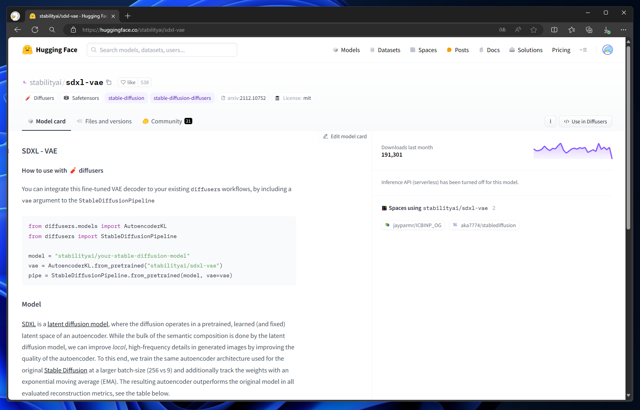Image resolution: width=640 pixels, height=410 pixels.
Task: Click the sdxl-vae model name in the header
Action: [x=84, y=82]
